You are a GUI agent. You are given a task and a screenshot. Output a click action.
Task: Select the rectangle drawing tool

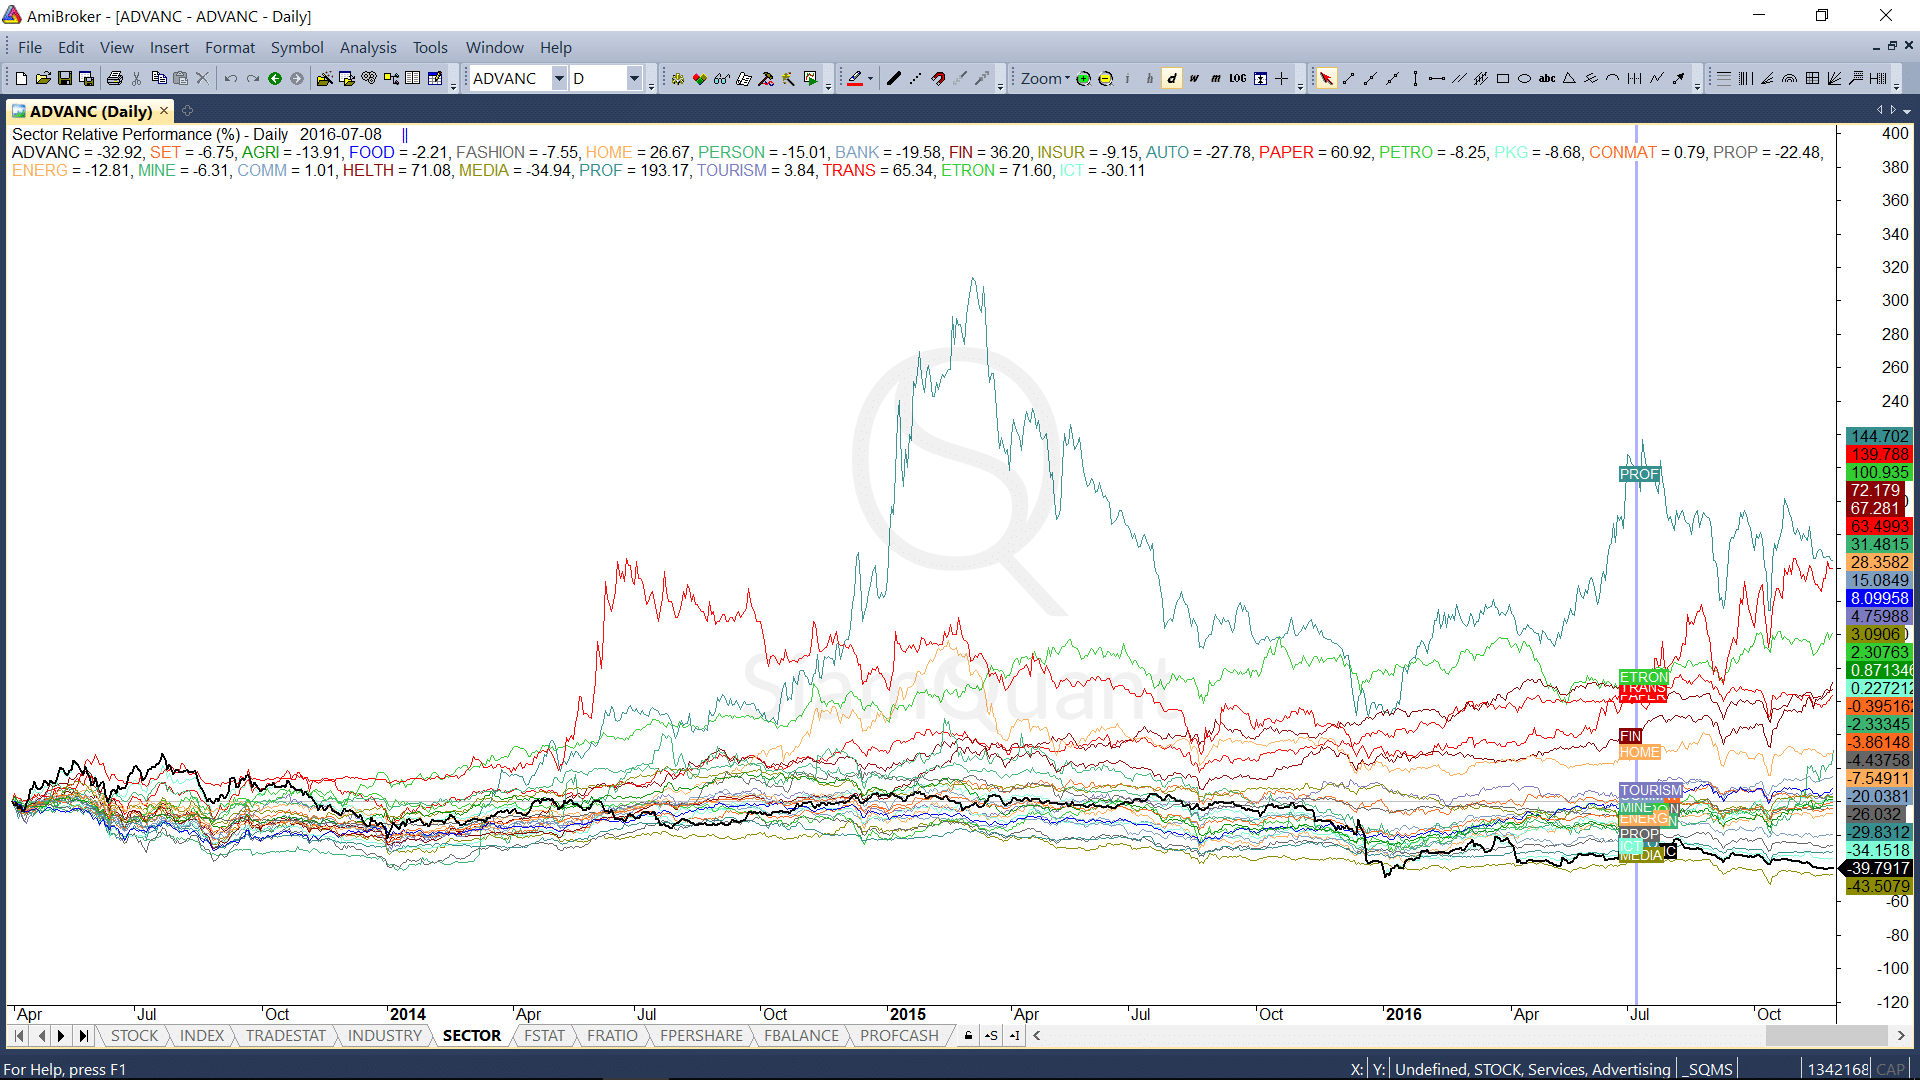tap(1502, 78)
